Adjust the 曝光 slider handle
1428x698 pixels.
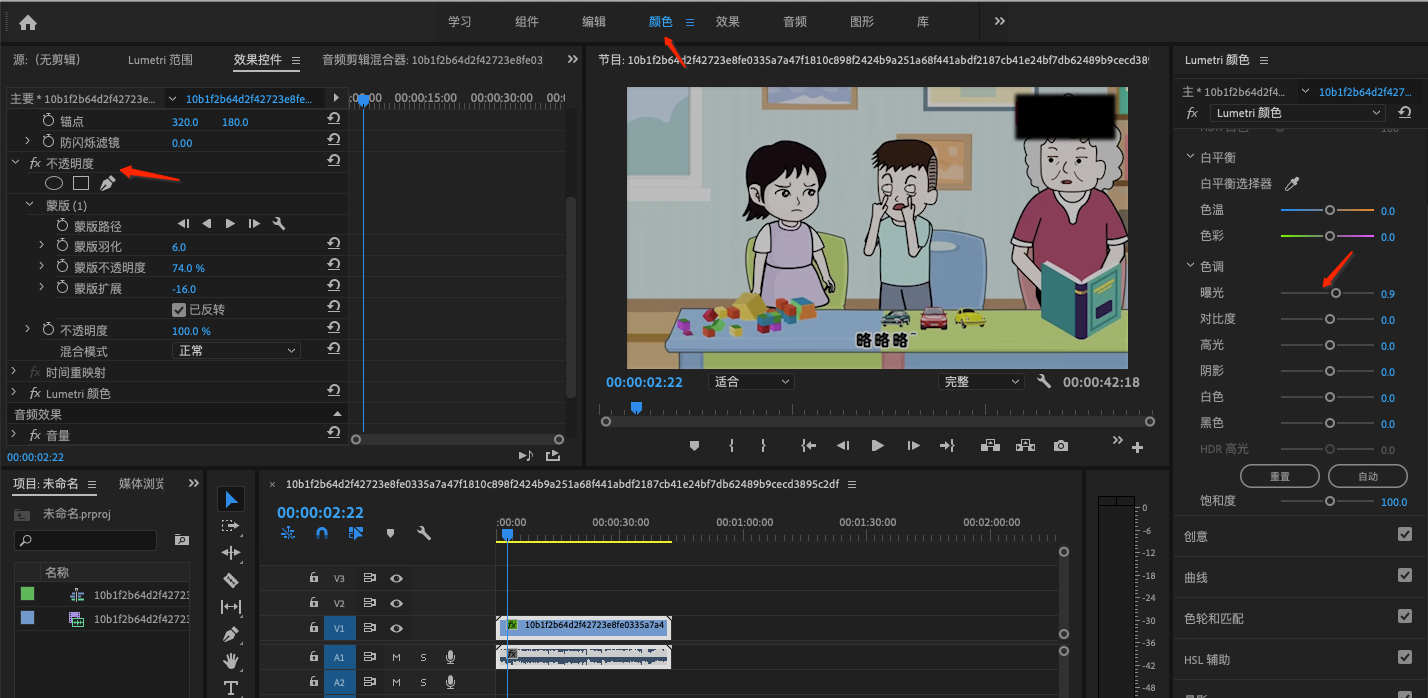(x=1336, y=293)
